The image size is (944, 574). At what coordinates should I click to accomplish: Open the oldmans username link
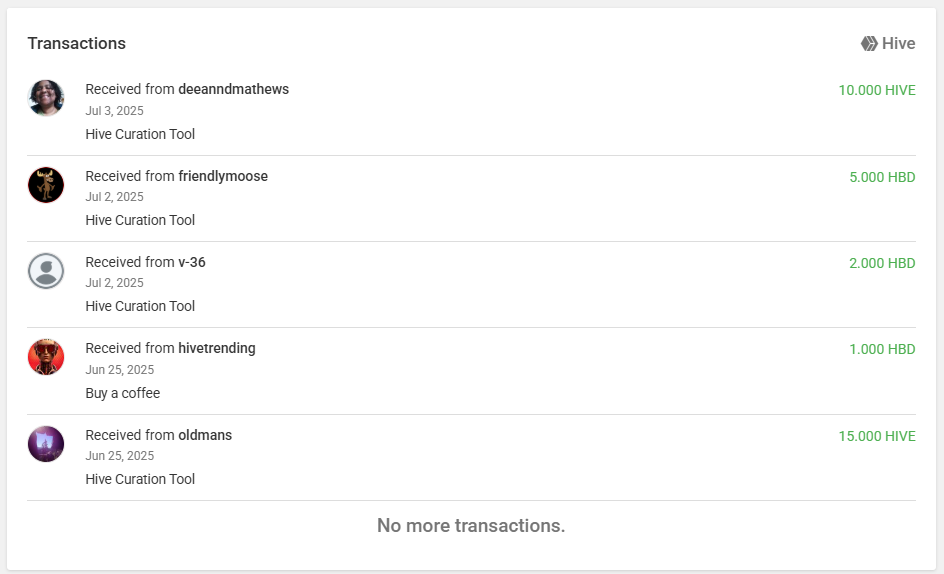(205, 435)
